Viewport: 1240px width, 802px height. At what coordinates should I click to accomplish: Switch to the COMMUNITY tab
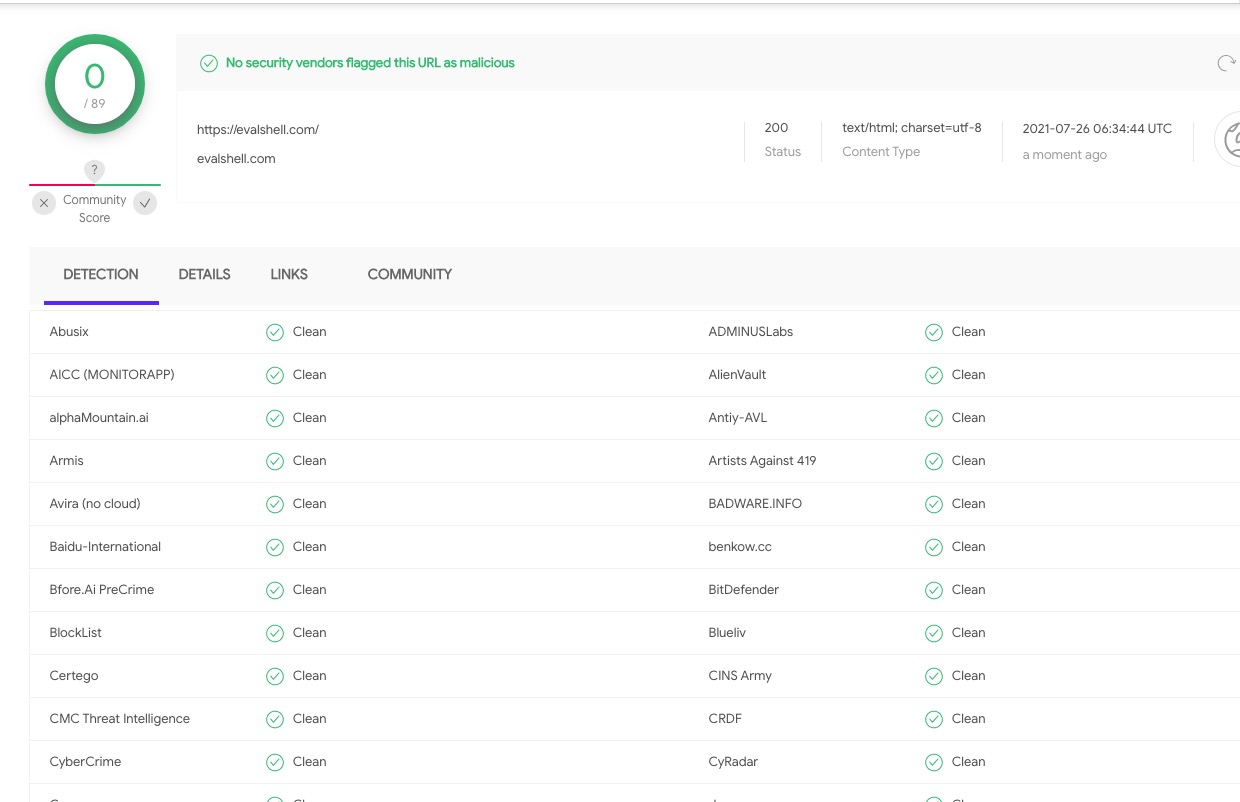pos(409,274)
